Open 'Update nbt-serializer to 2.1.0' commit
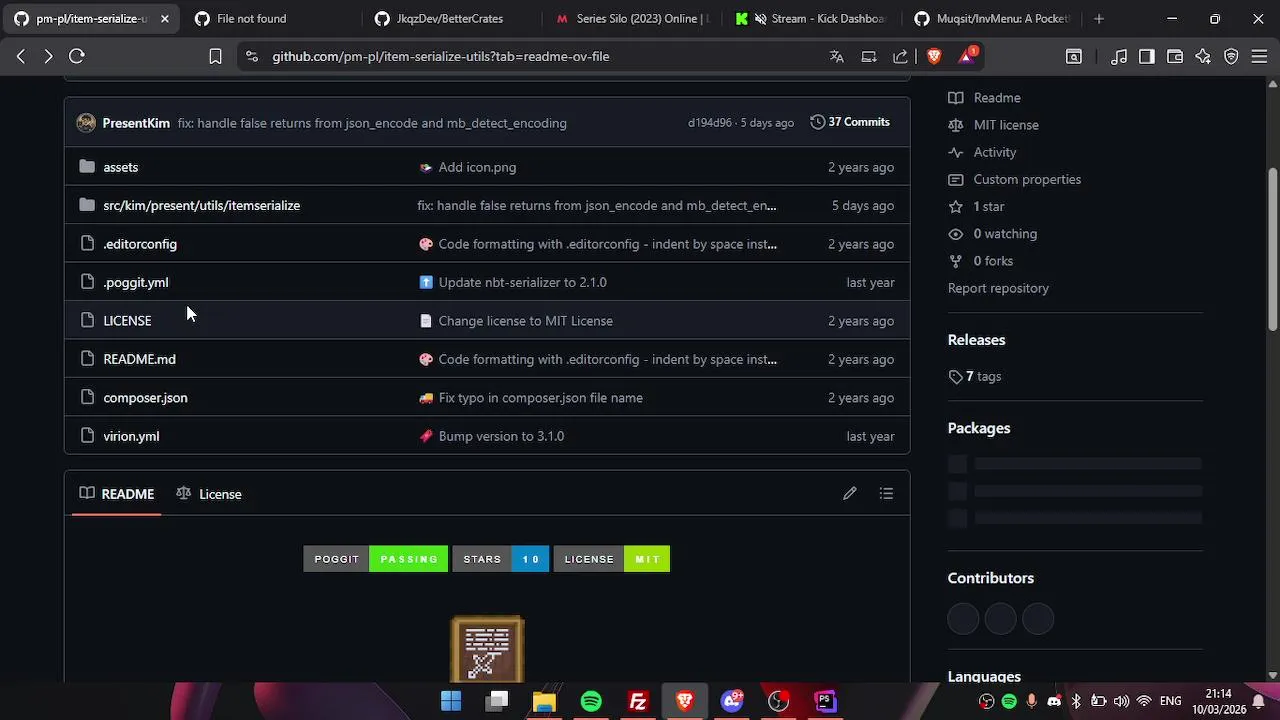Viewport: 1280px width, 720px height. pyautogui.click(x=522, y=282)
